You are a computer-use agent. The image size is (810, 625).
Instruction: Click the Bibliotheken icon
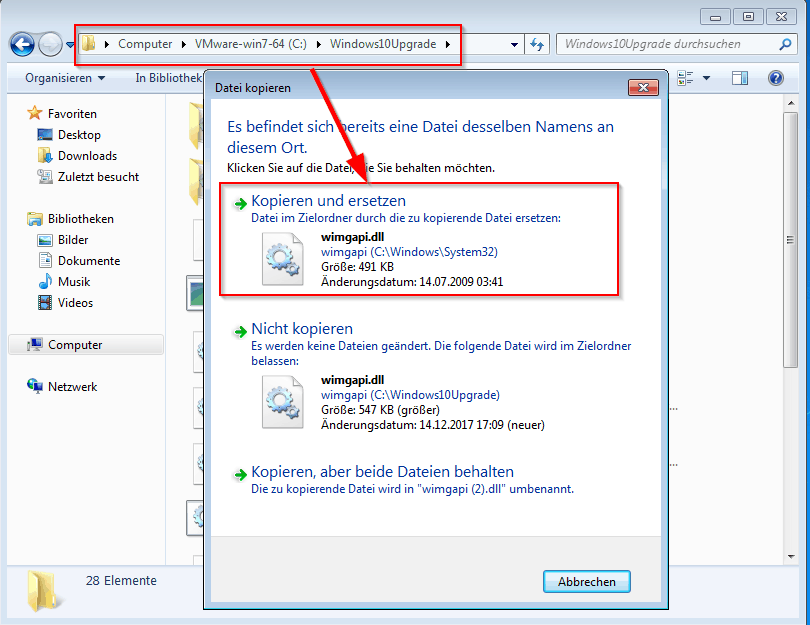(x=35, y=219)
